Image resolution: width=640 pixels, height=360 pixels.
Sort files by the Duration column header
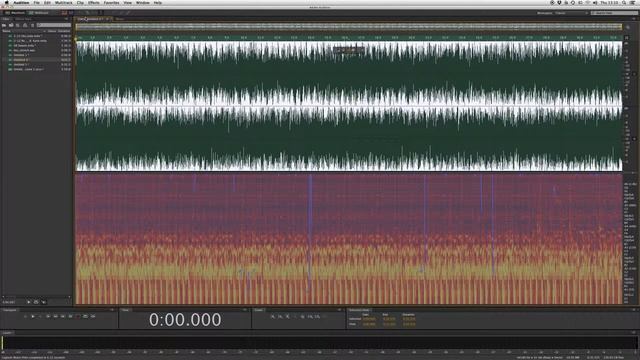tap(64, 31)
